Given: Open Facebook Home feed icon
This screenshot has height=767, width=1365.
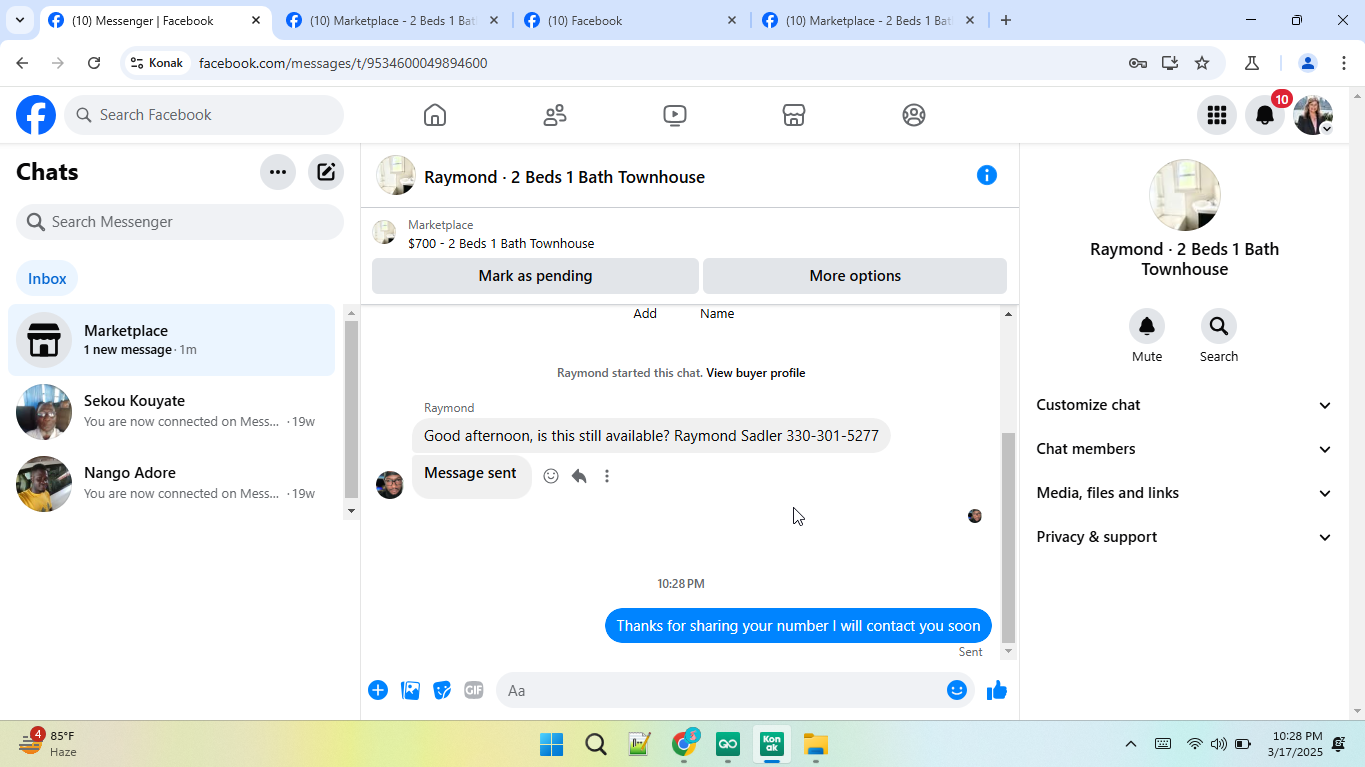Looking at the screenshot, I should [x=434, y=115].
